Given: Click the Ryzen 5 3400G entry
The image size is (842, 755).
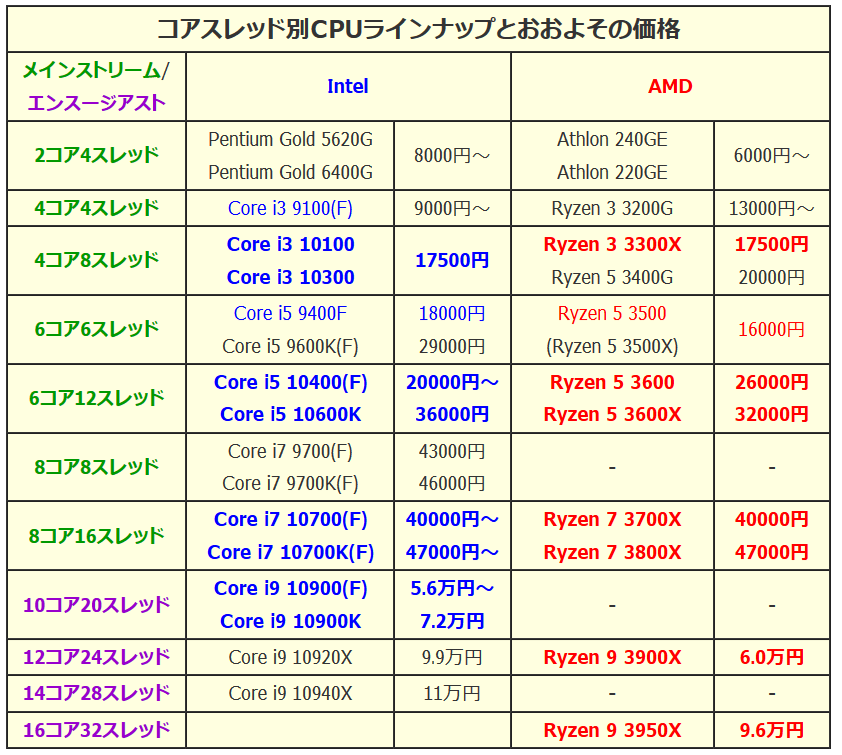Looking at the screenshot, I should 612,277.
